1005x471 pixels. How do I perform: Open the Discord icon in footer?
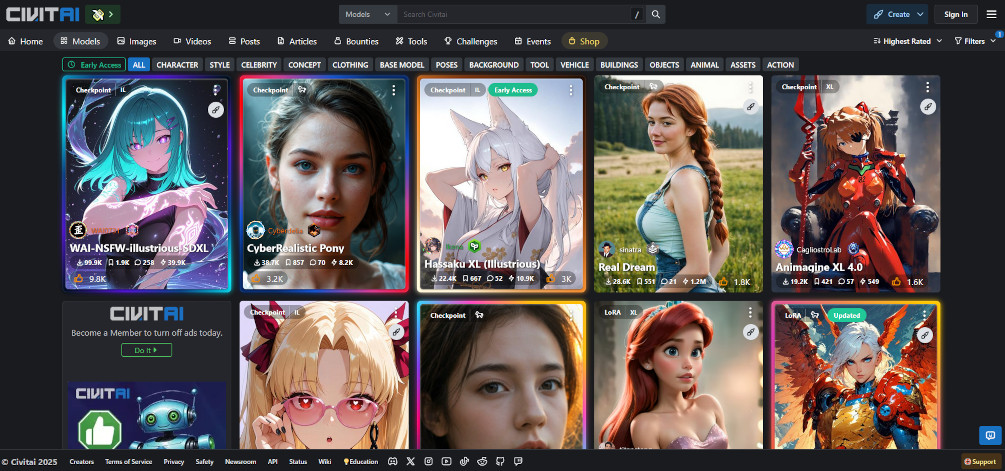tap(393, 461)
